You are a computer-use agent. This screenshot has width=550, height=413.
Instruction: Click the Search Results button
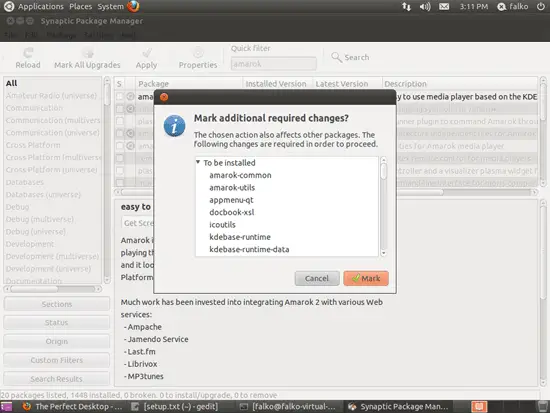(56, 379)
